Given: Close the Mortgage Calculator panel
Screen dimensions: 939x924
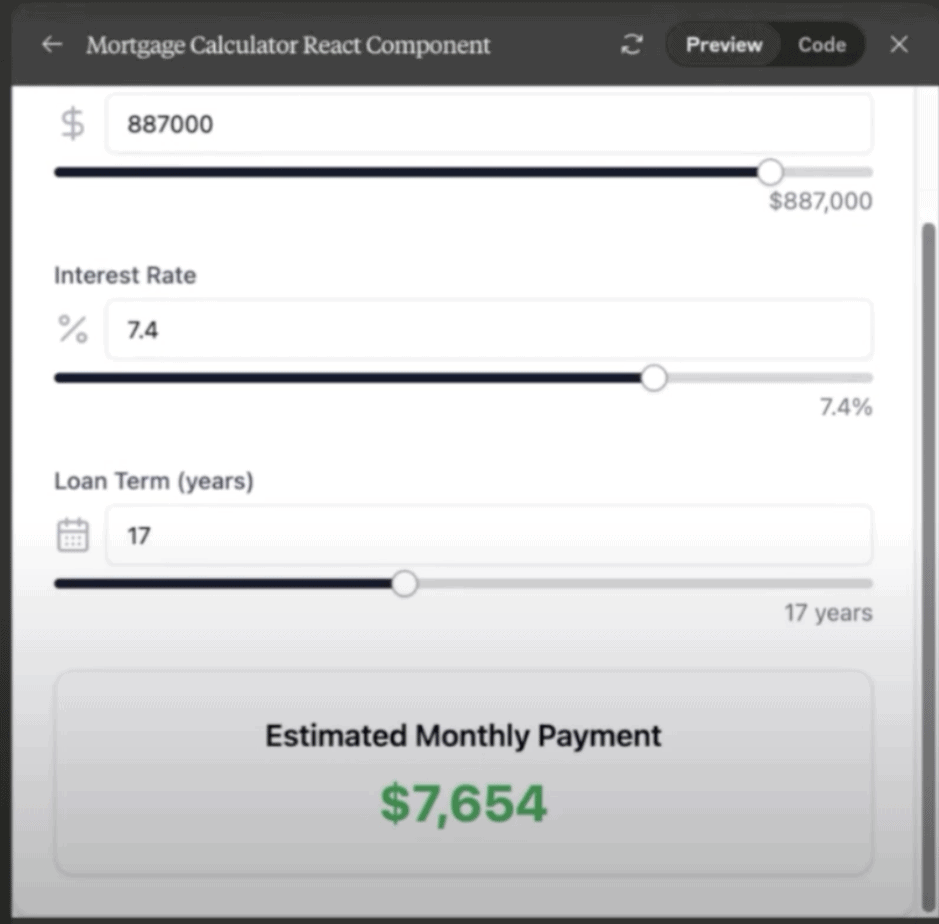Looking at the screenshot, I should pyautogui.click(x=899, y=45).
